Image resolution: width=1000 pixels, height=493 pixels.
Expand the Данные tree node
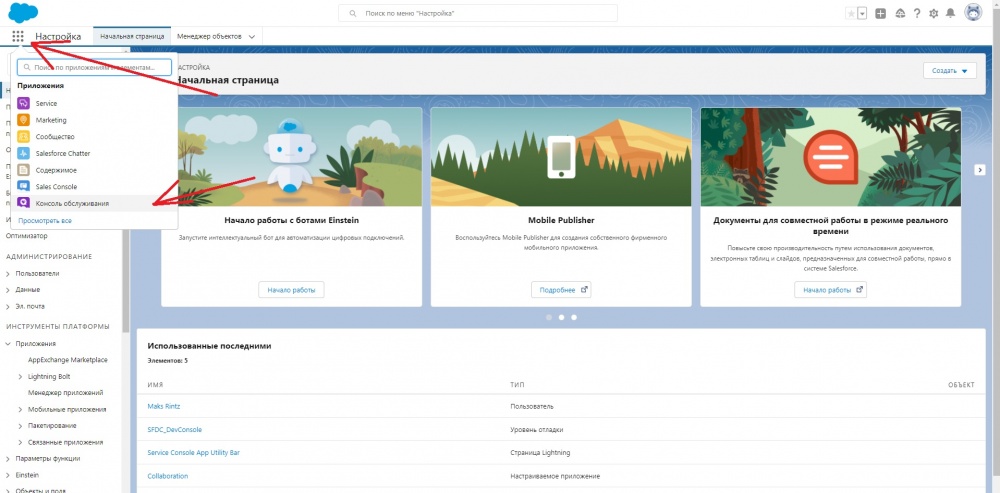8,290
